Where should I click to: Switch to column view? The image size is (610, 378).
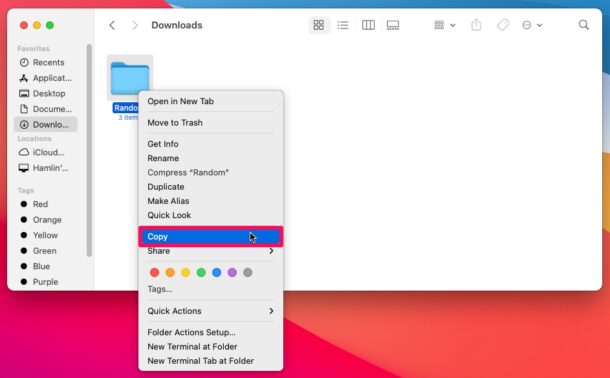(x=368, y=25)
